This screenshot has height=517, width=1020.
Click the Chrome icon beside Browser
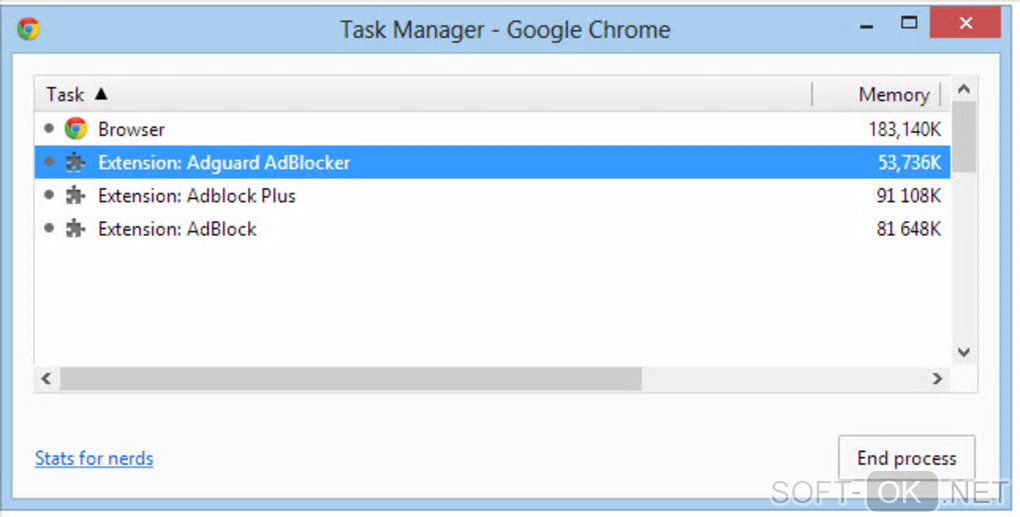click(75, 129)
